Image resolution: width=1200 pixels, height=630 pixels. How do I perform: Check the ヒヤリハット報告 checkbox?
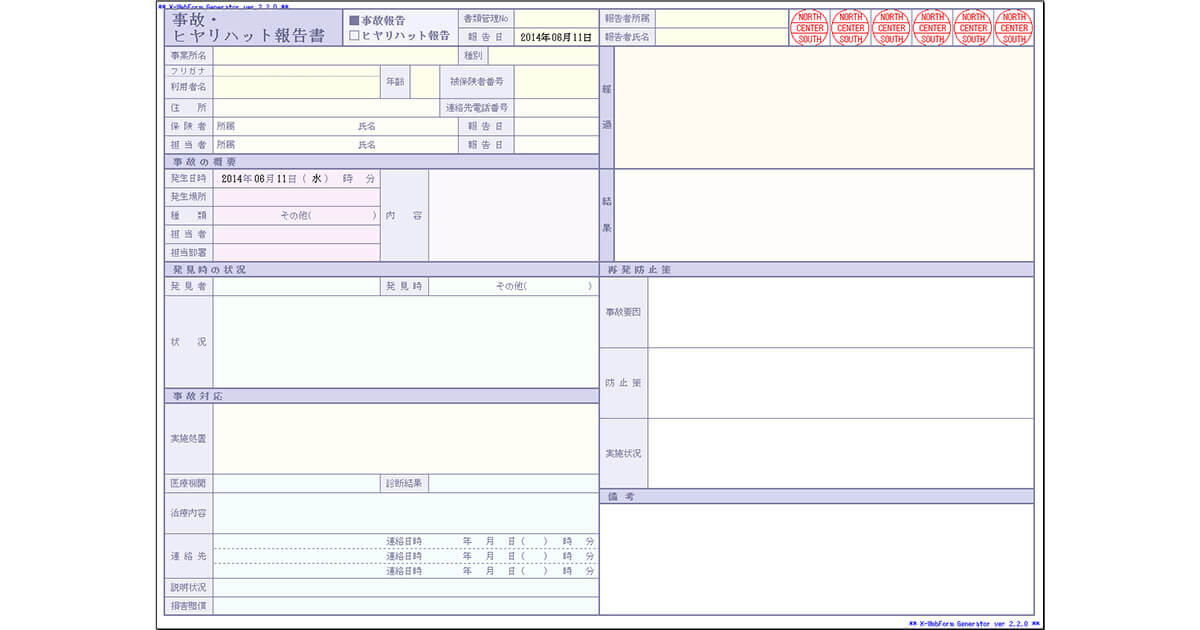tap(354, 36)
